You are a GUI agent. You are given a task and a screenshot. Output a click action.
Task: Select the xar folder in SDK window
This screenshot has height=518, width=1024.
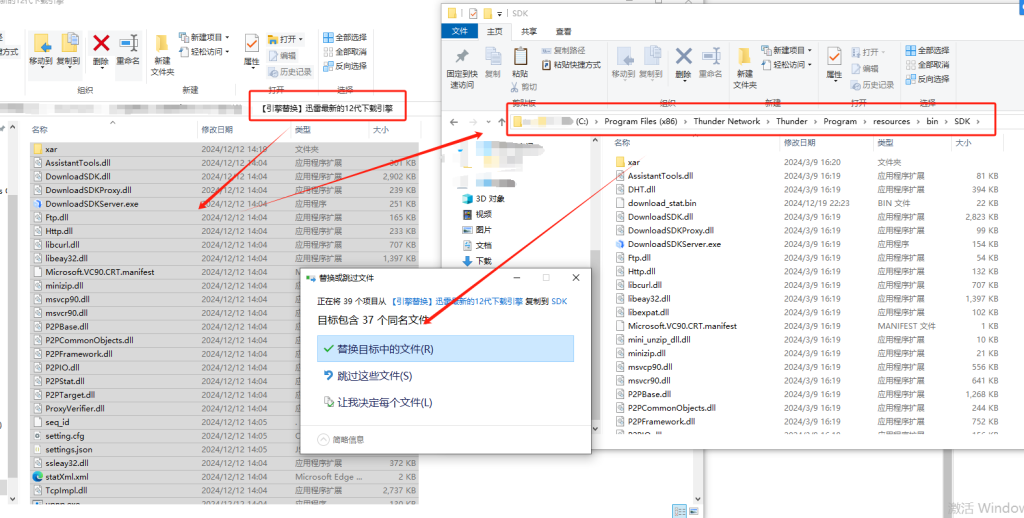pos(633,161)
